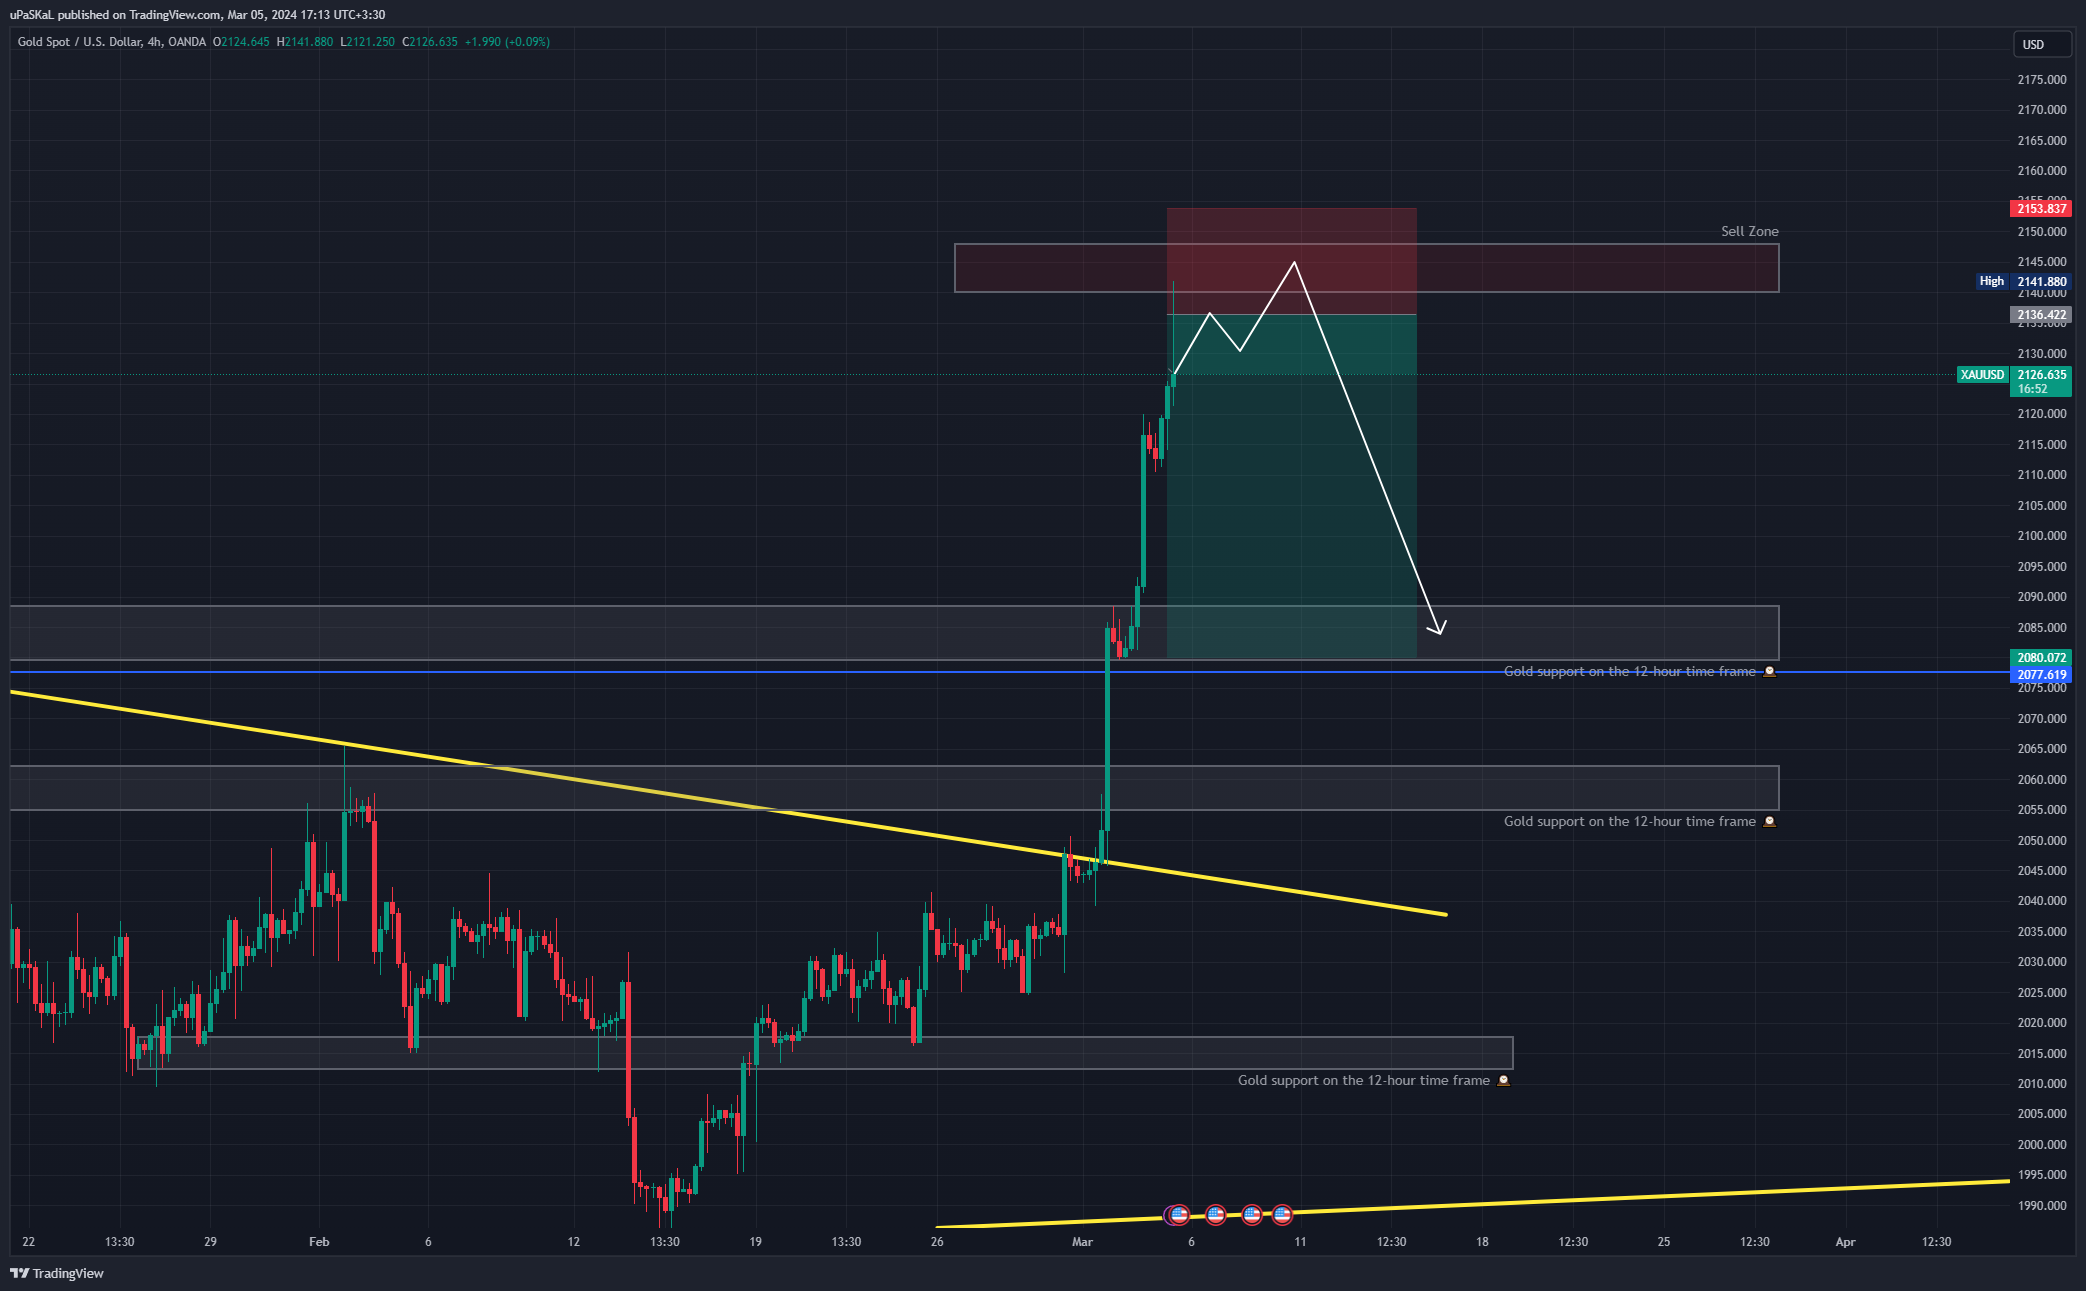2086x1291 pixels.
Task: Click the Gold Spot / U.S. Dollar chart title
Action: [112, 42]
